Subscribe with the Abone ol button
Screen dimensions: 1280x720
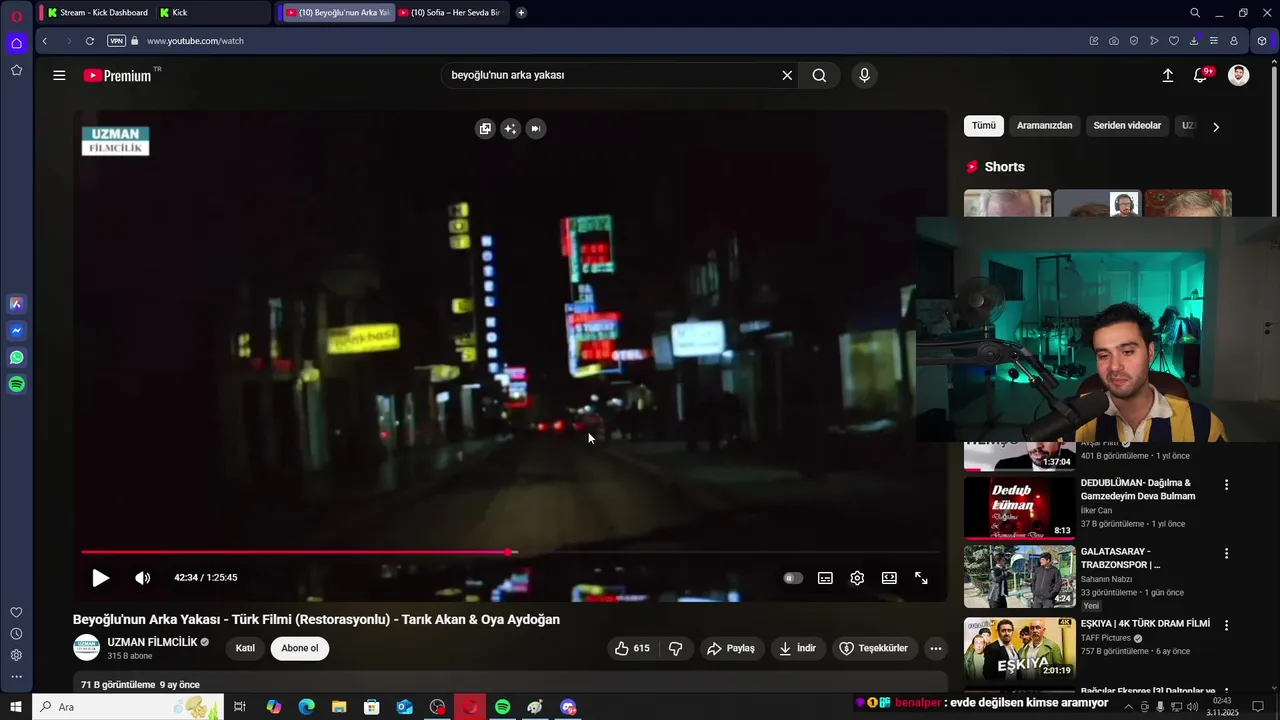click(x=299, y=648)
